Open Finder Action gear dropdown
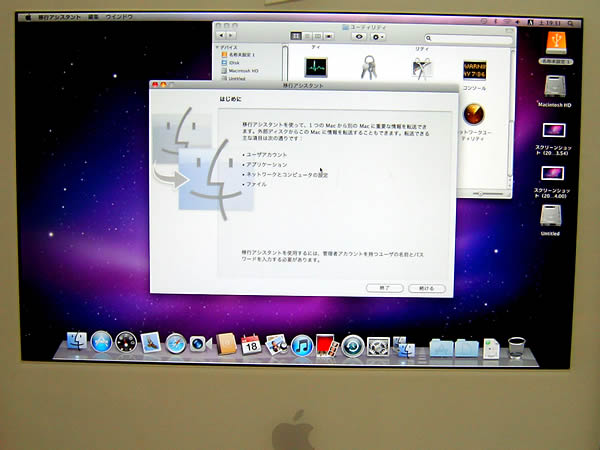600x450 pixels. [378, 37]
